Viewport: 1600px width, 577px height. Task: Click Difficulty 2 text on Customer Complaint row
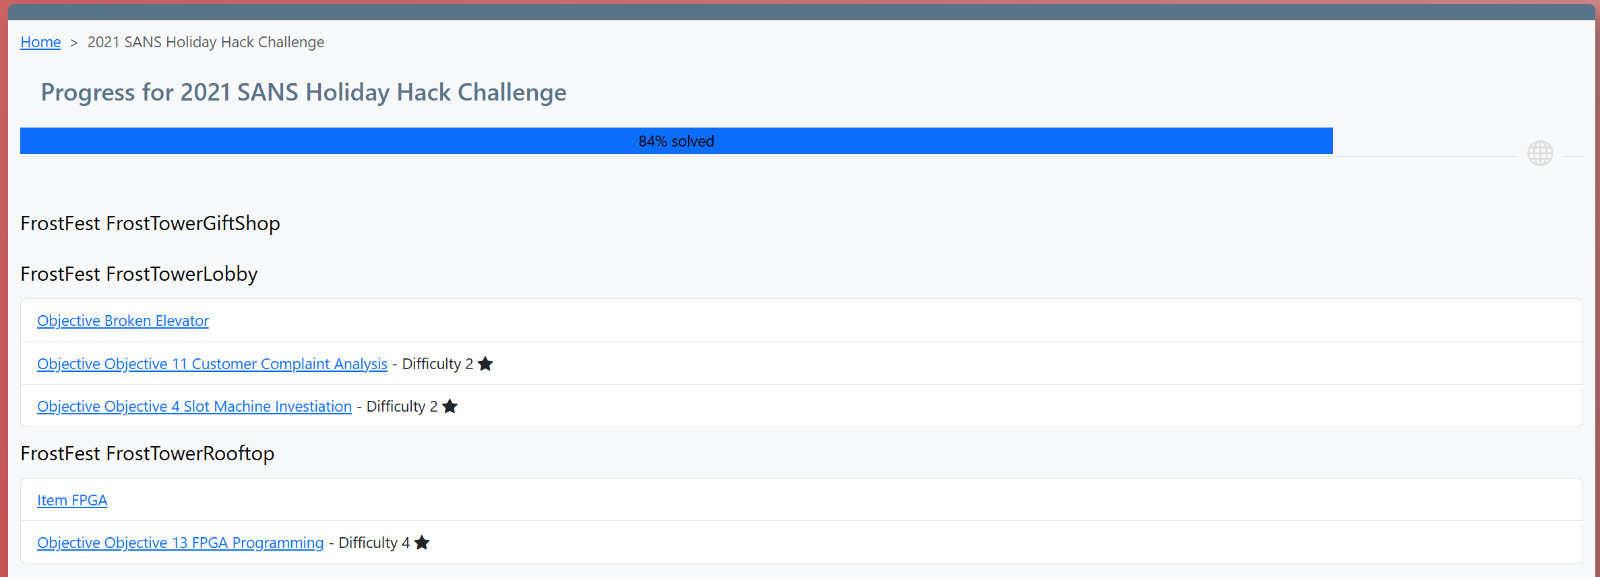[437, 364]
